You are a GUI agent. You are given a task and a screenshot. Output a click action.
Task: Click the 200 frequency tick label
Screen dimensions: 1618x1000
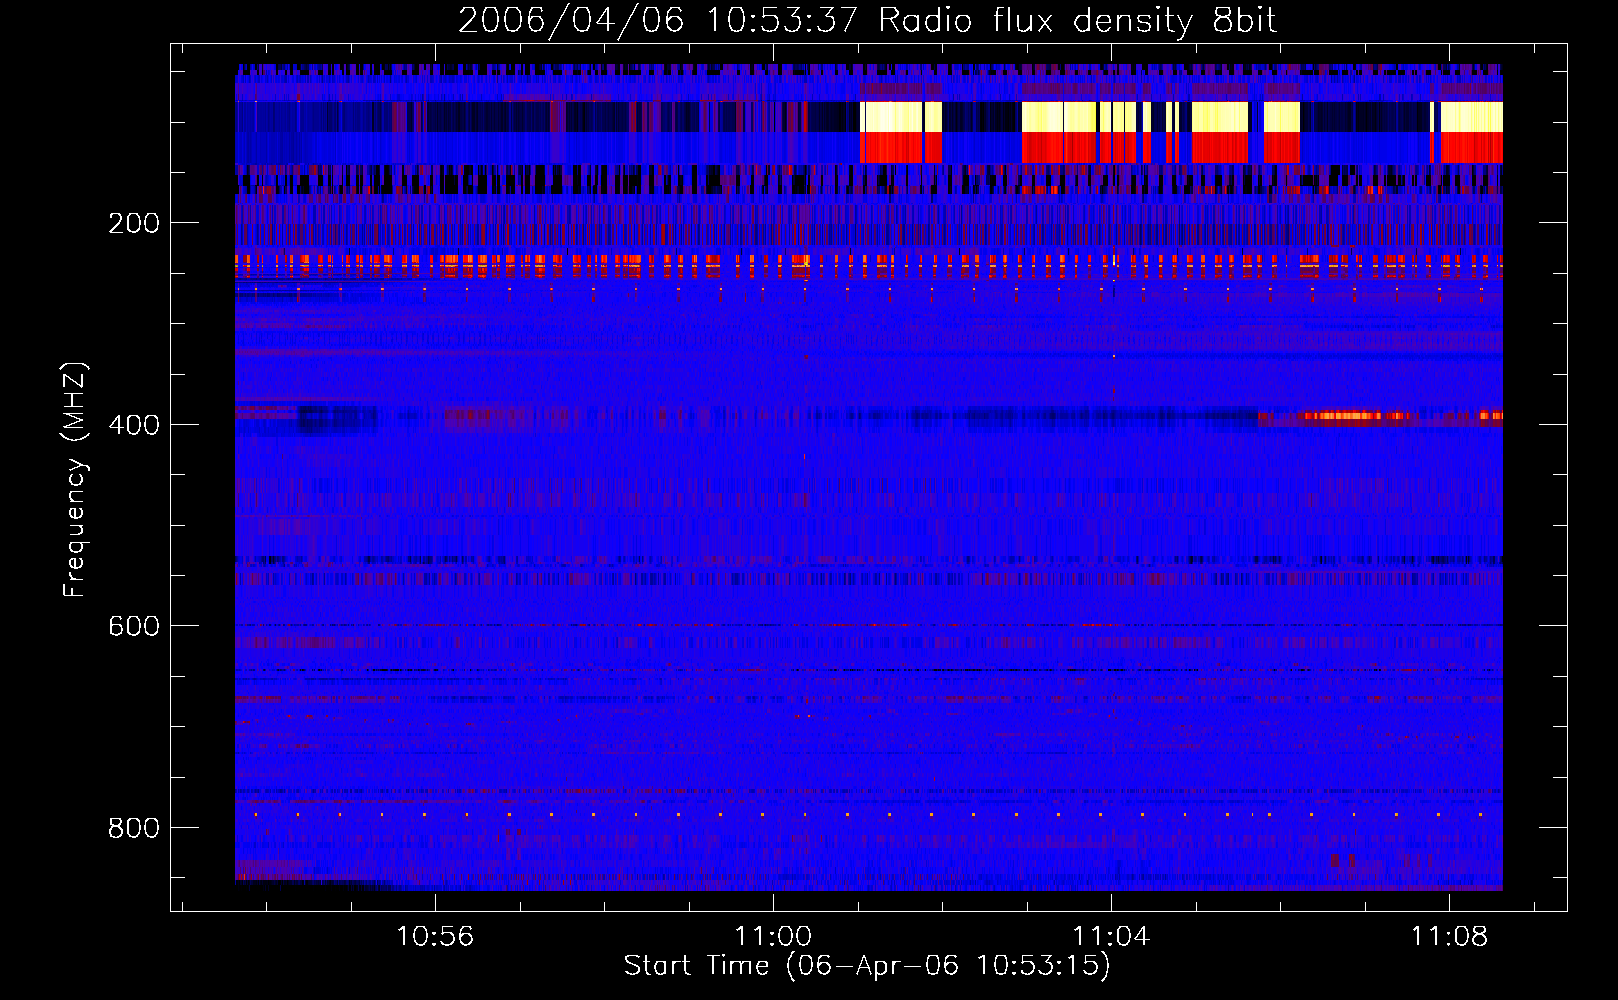click(x=134, y=223)
